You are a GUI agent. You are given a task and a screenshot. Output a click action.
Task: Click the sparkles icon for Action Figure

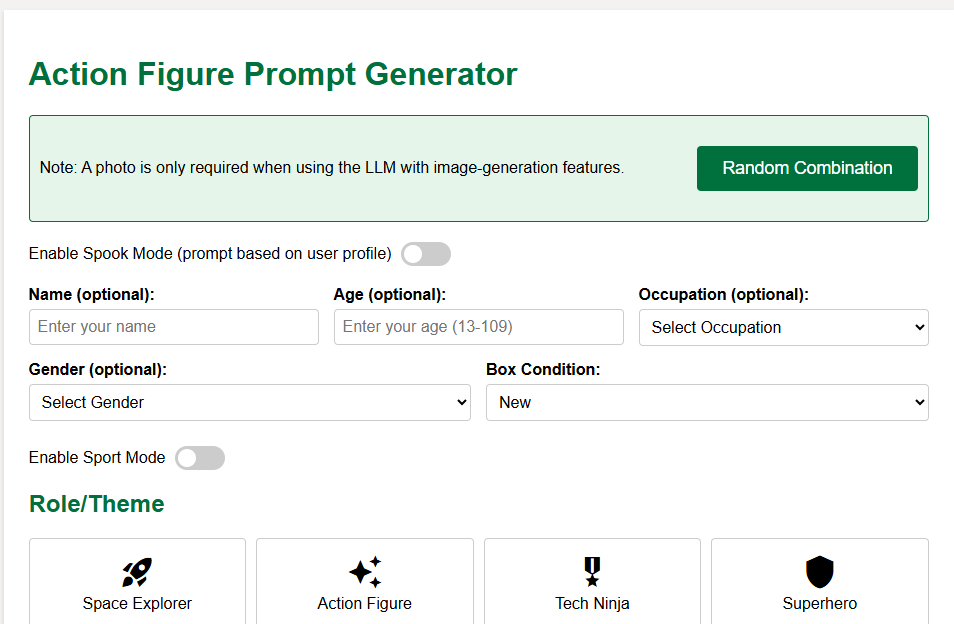(365, 572)
